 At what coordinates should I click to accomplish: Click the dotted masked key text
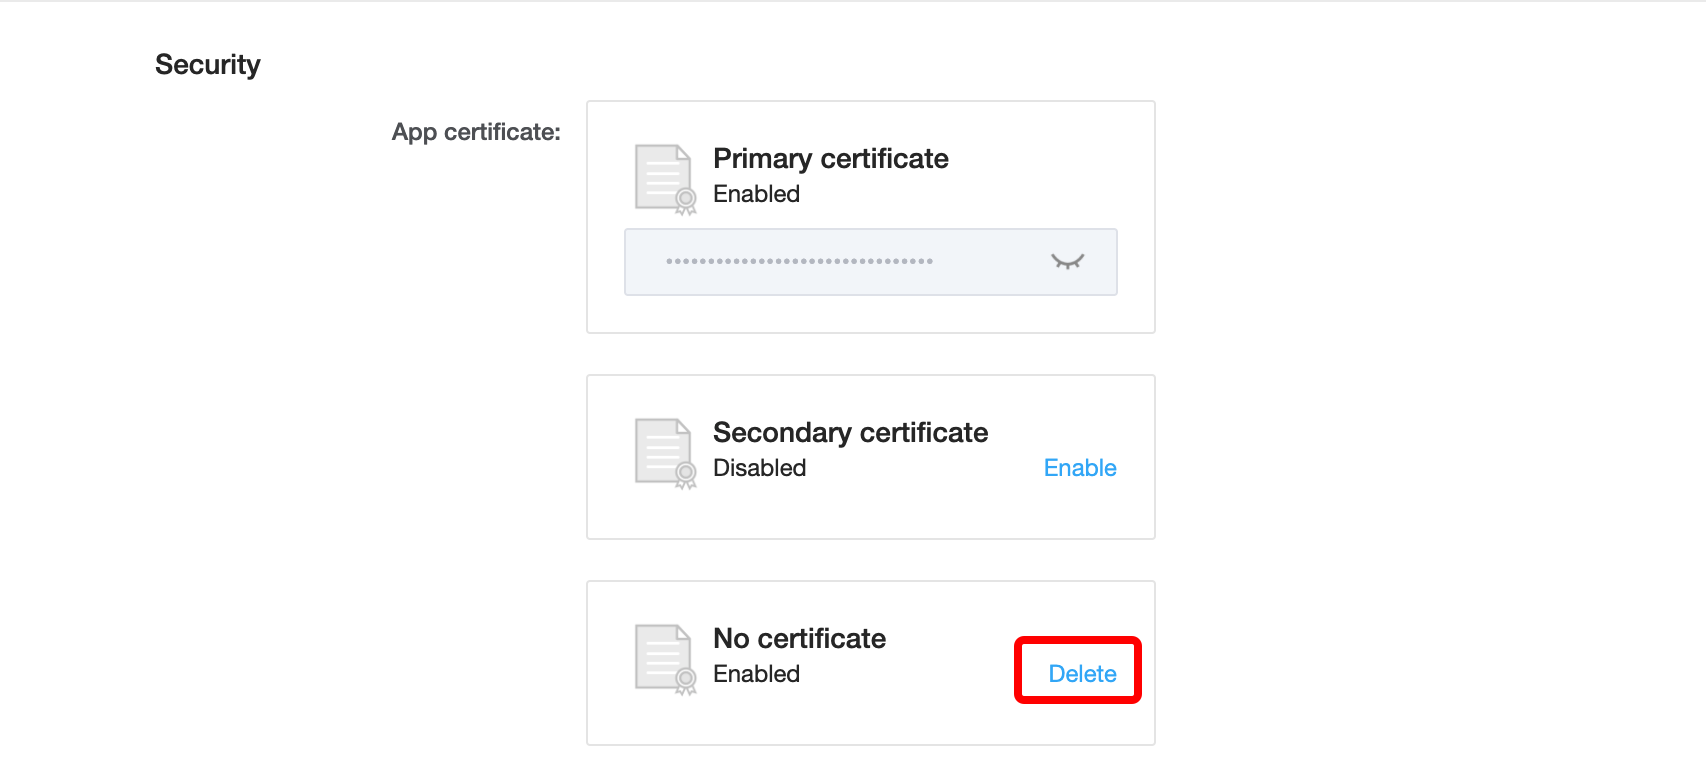click(799, 262)
